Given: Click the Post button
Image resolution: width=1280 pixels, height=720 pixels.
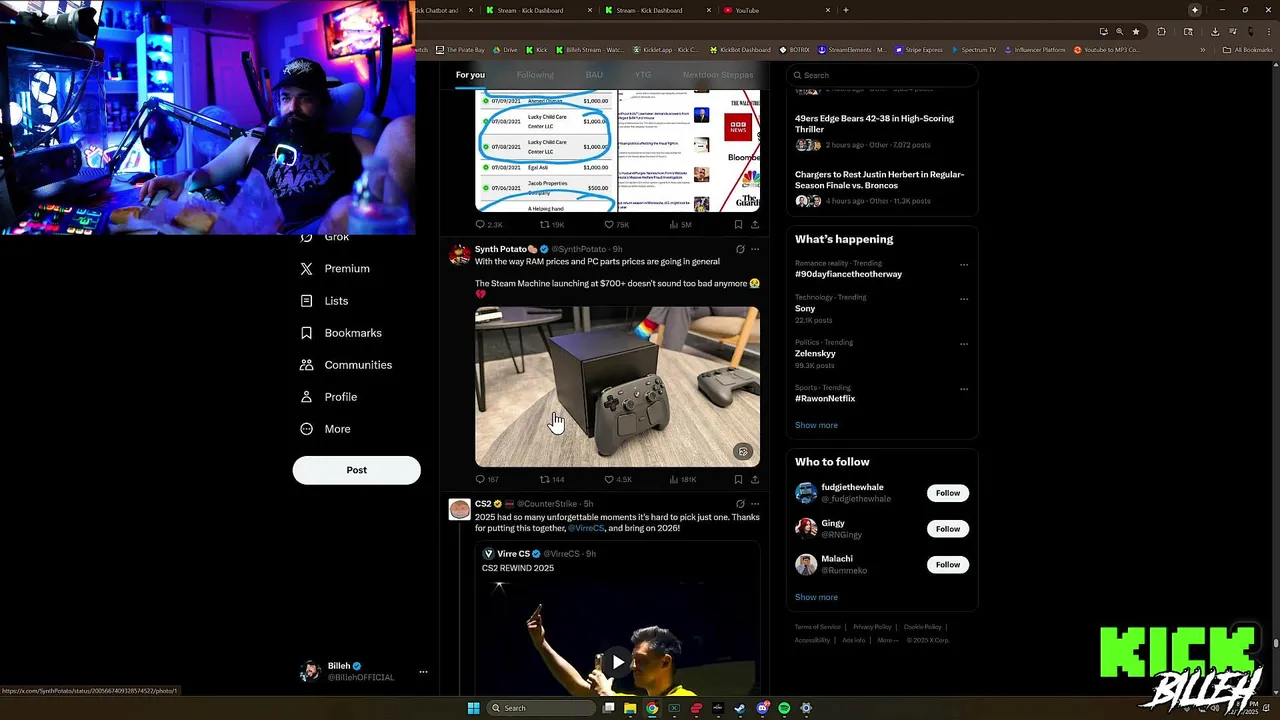Looking at the screenshot, I should (356, 470).
